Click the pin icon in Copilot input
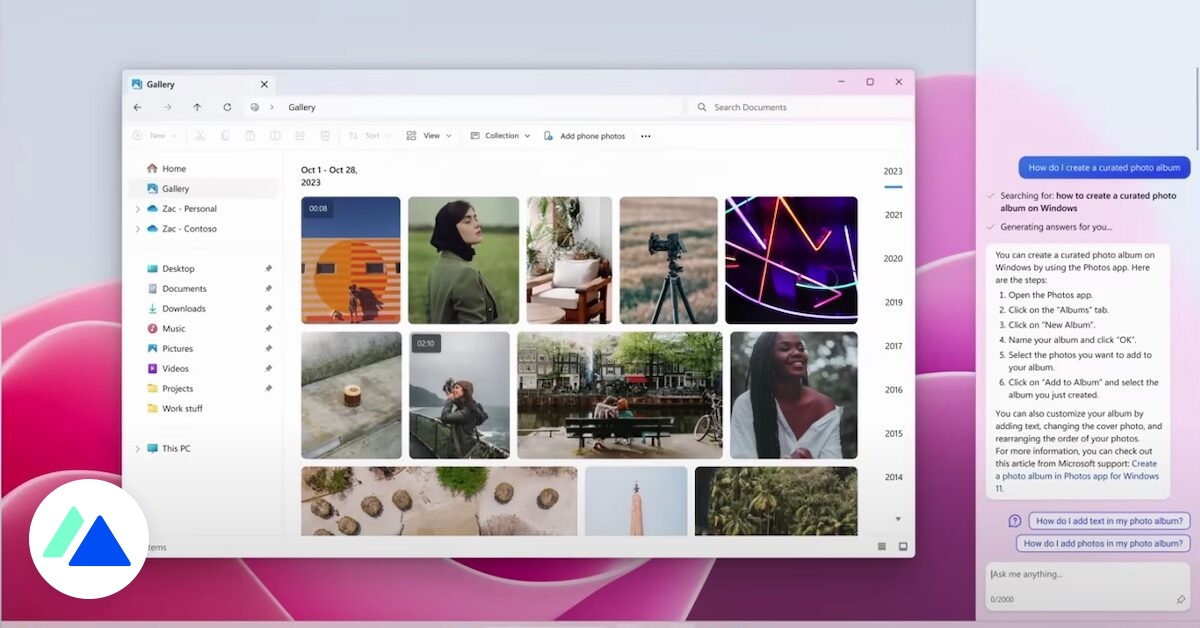This screenshot has width=1200, height=628. coord(1180,600)
